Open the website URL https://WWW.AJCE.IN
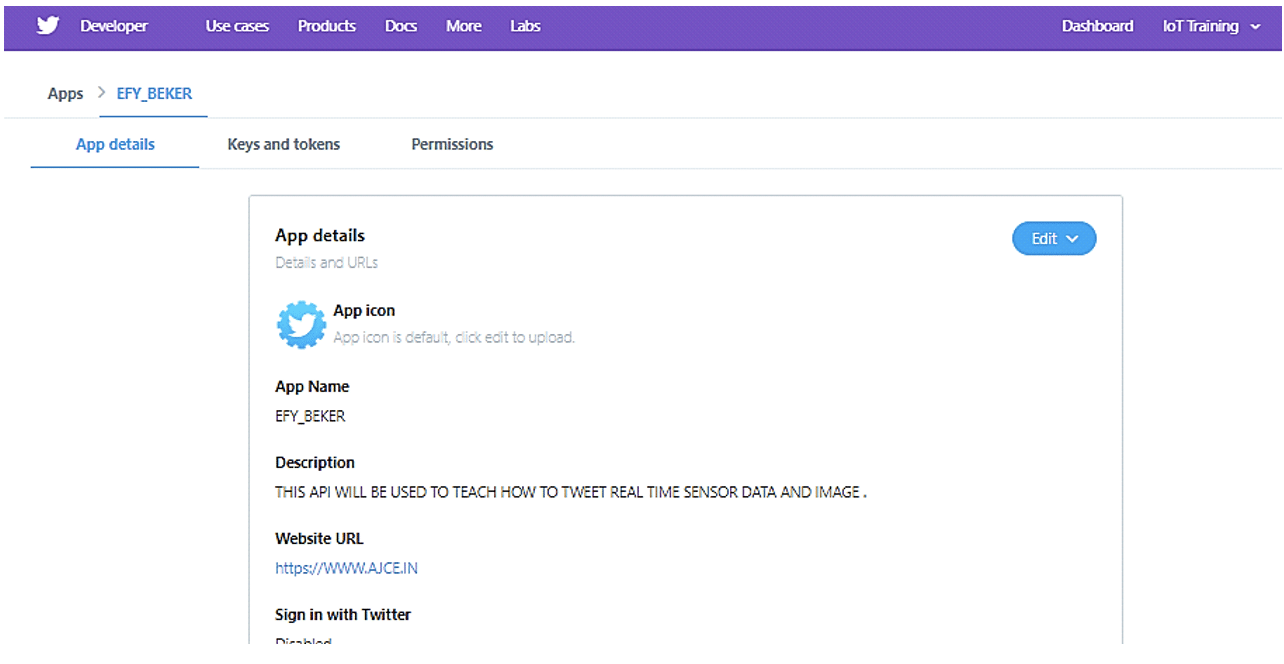 (345, 567)
